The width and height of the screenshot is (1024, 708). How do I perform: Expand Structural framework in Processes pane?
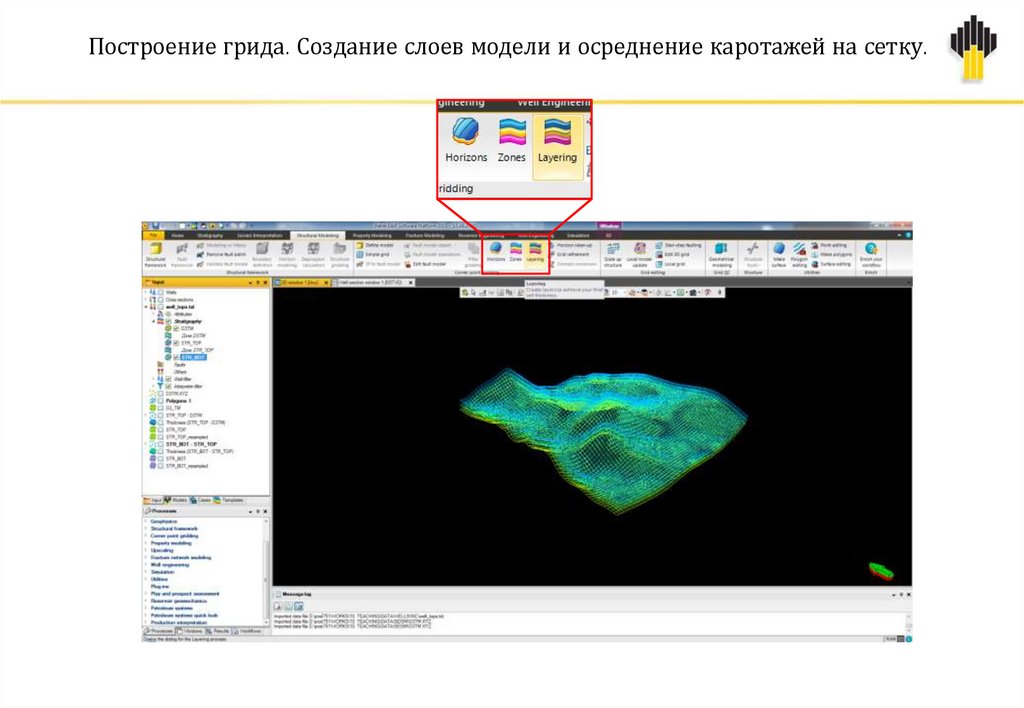pos(146,529)
